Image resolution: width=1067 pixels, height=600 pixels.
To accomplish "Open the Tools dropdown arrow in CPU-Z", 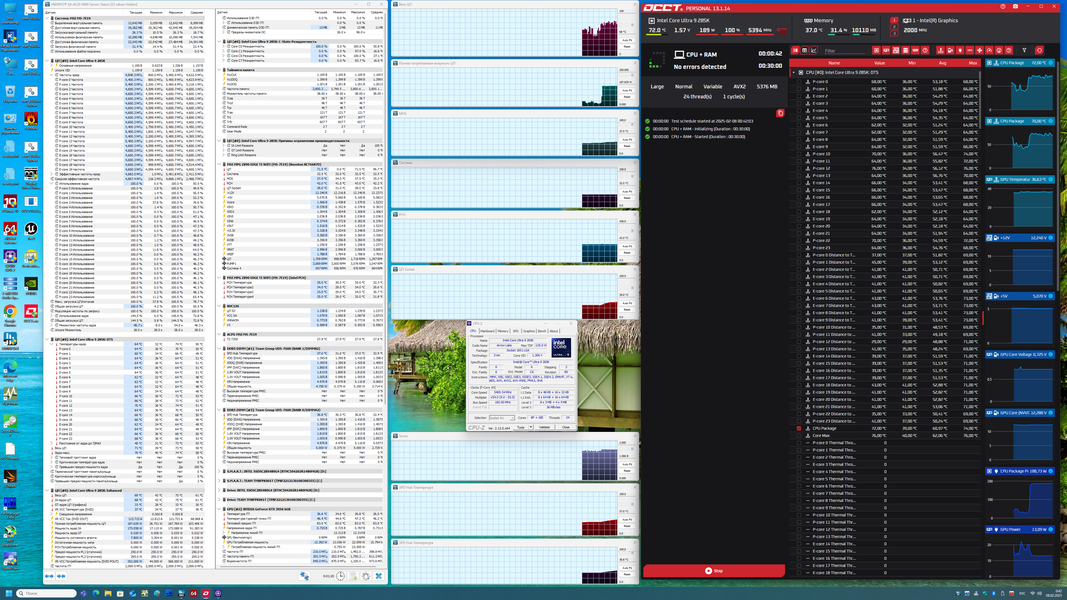I will click(531, 427).
